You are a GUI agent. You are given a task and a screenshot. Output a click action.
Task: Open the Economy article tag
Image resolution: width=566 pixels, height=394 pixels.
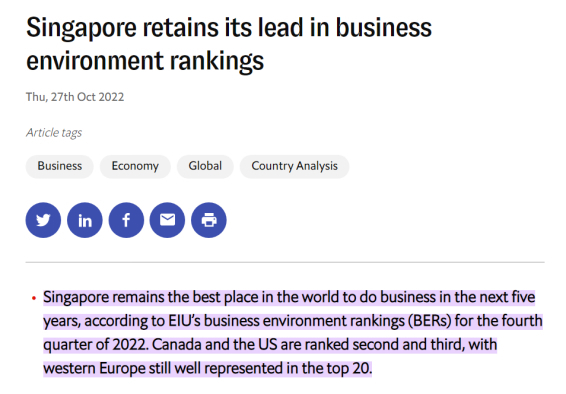(x=135, y=166)
